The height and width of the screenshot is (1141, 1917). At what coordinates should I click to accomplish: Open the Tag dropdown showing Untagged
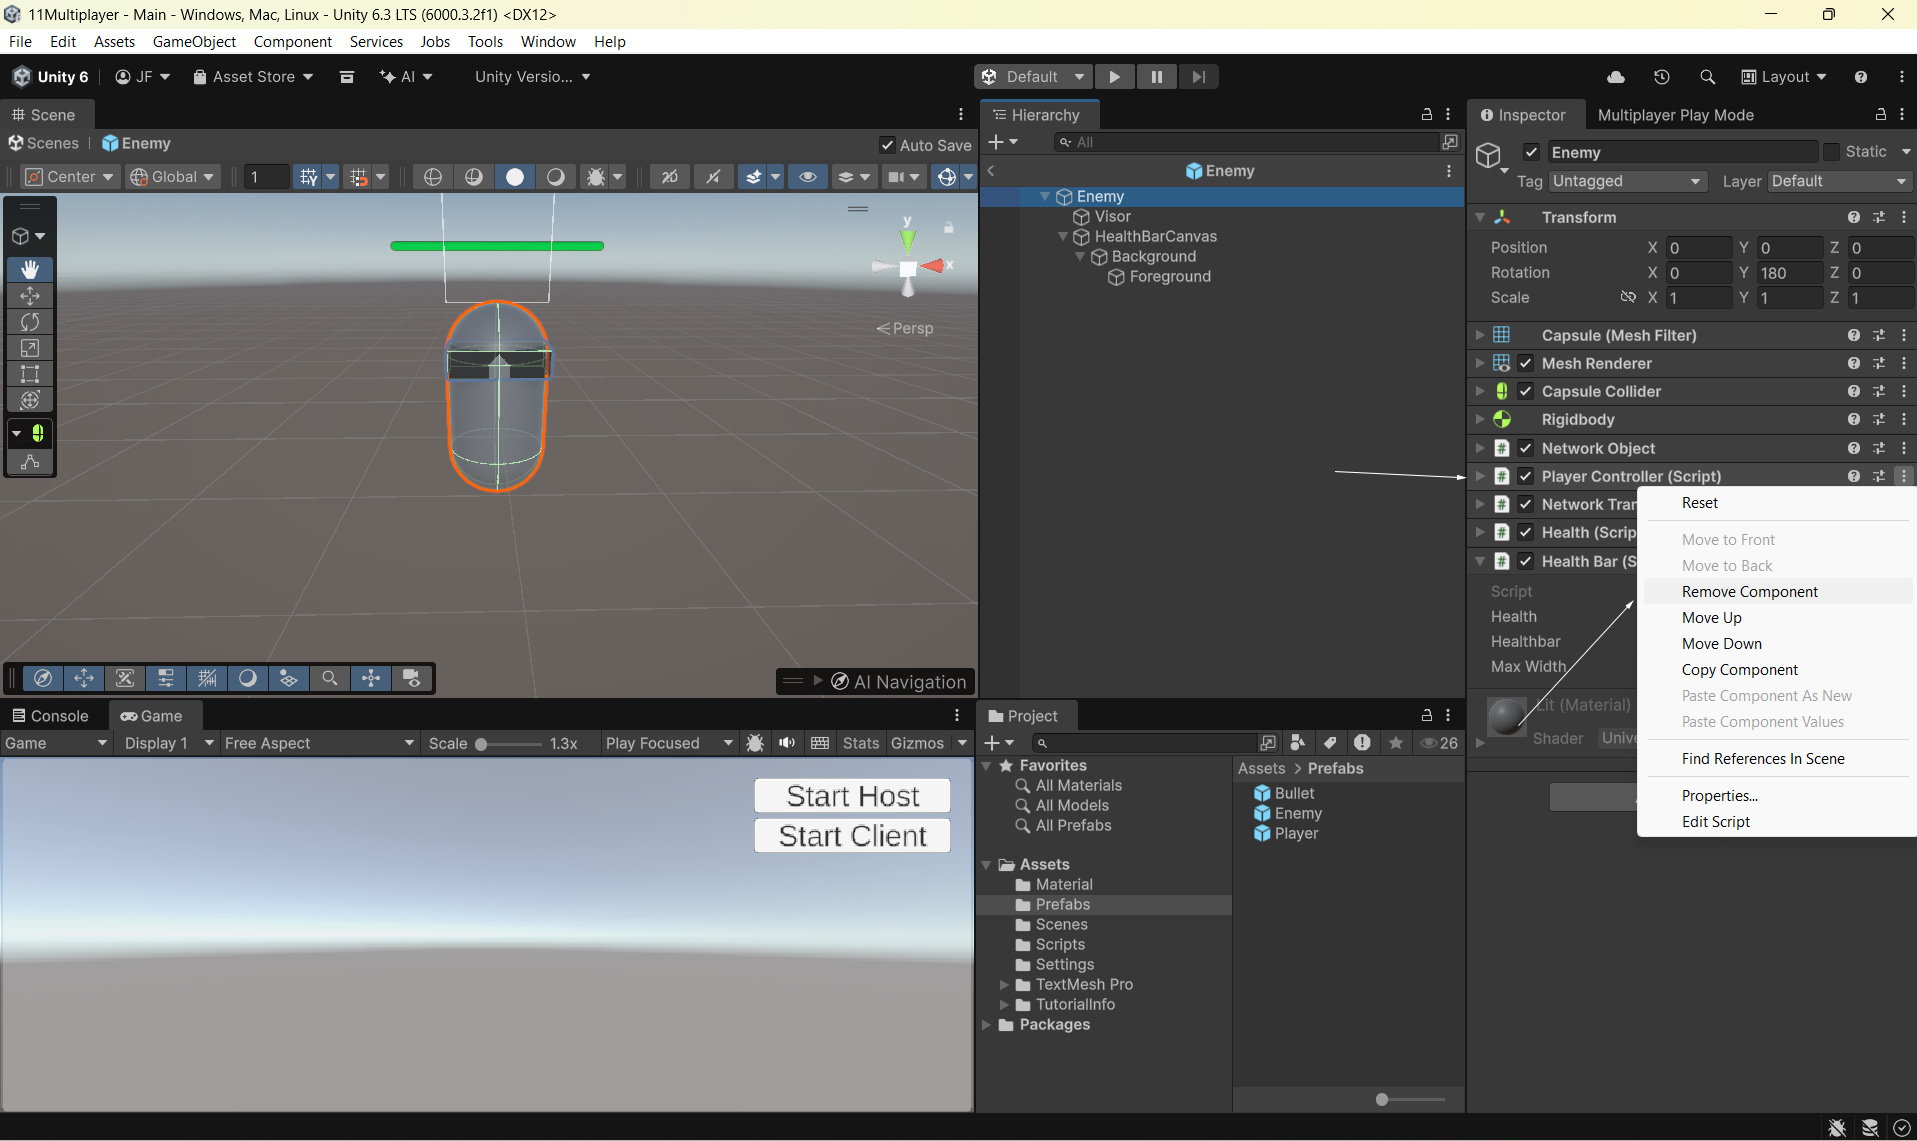[x=1626, y=181]
